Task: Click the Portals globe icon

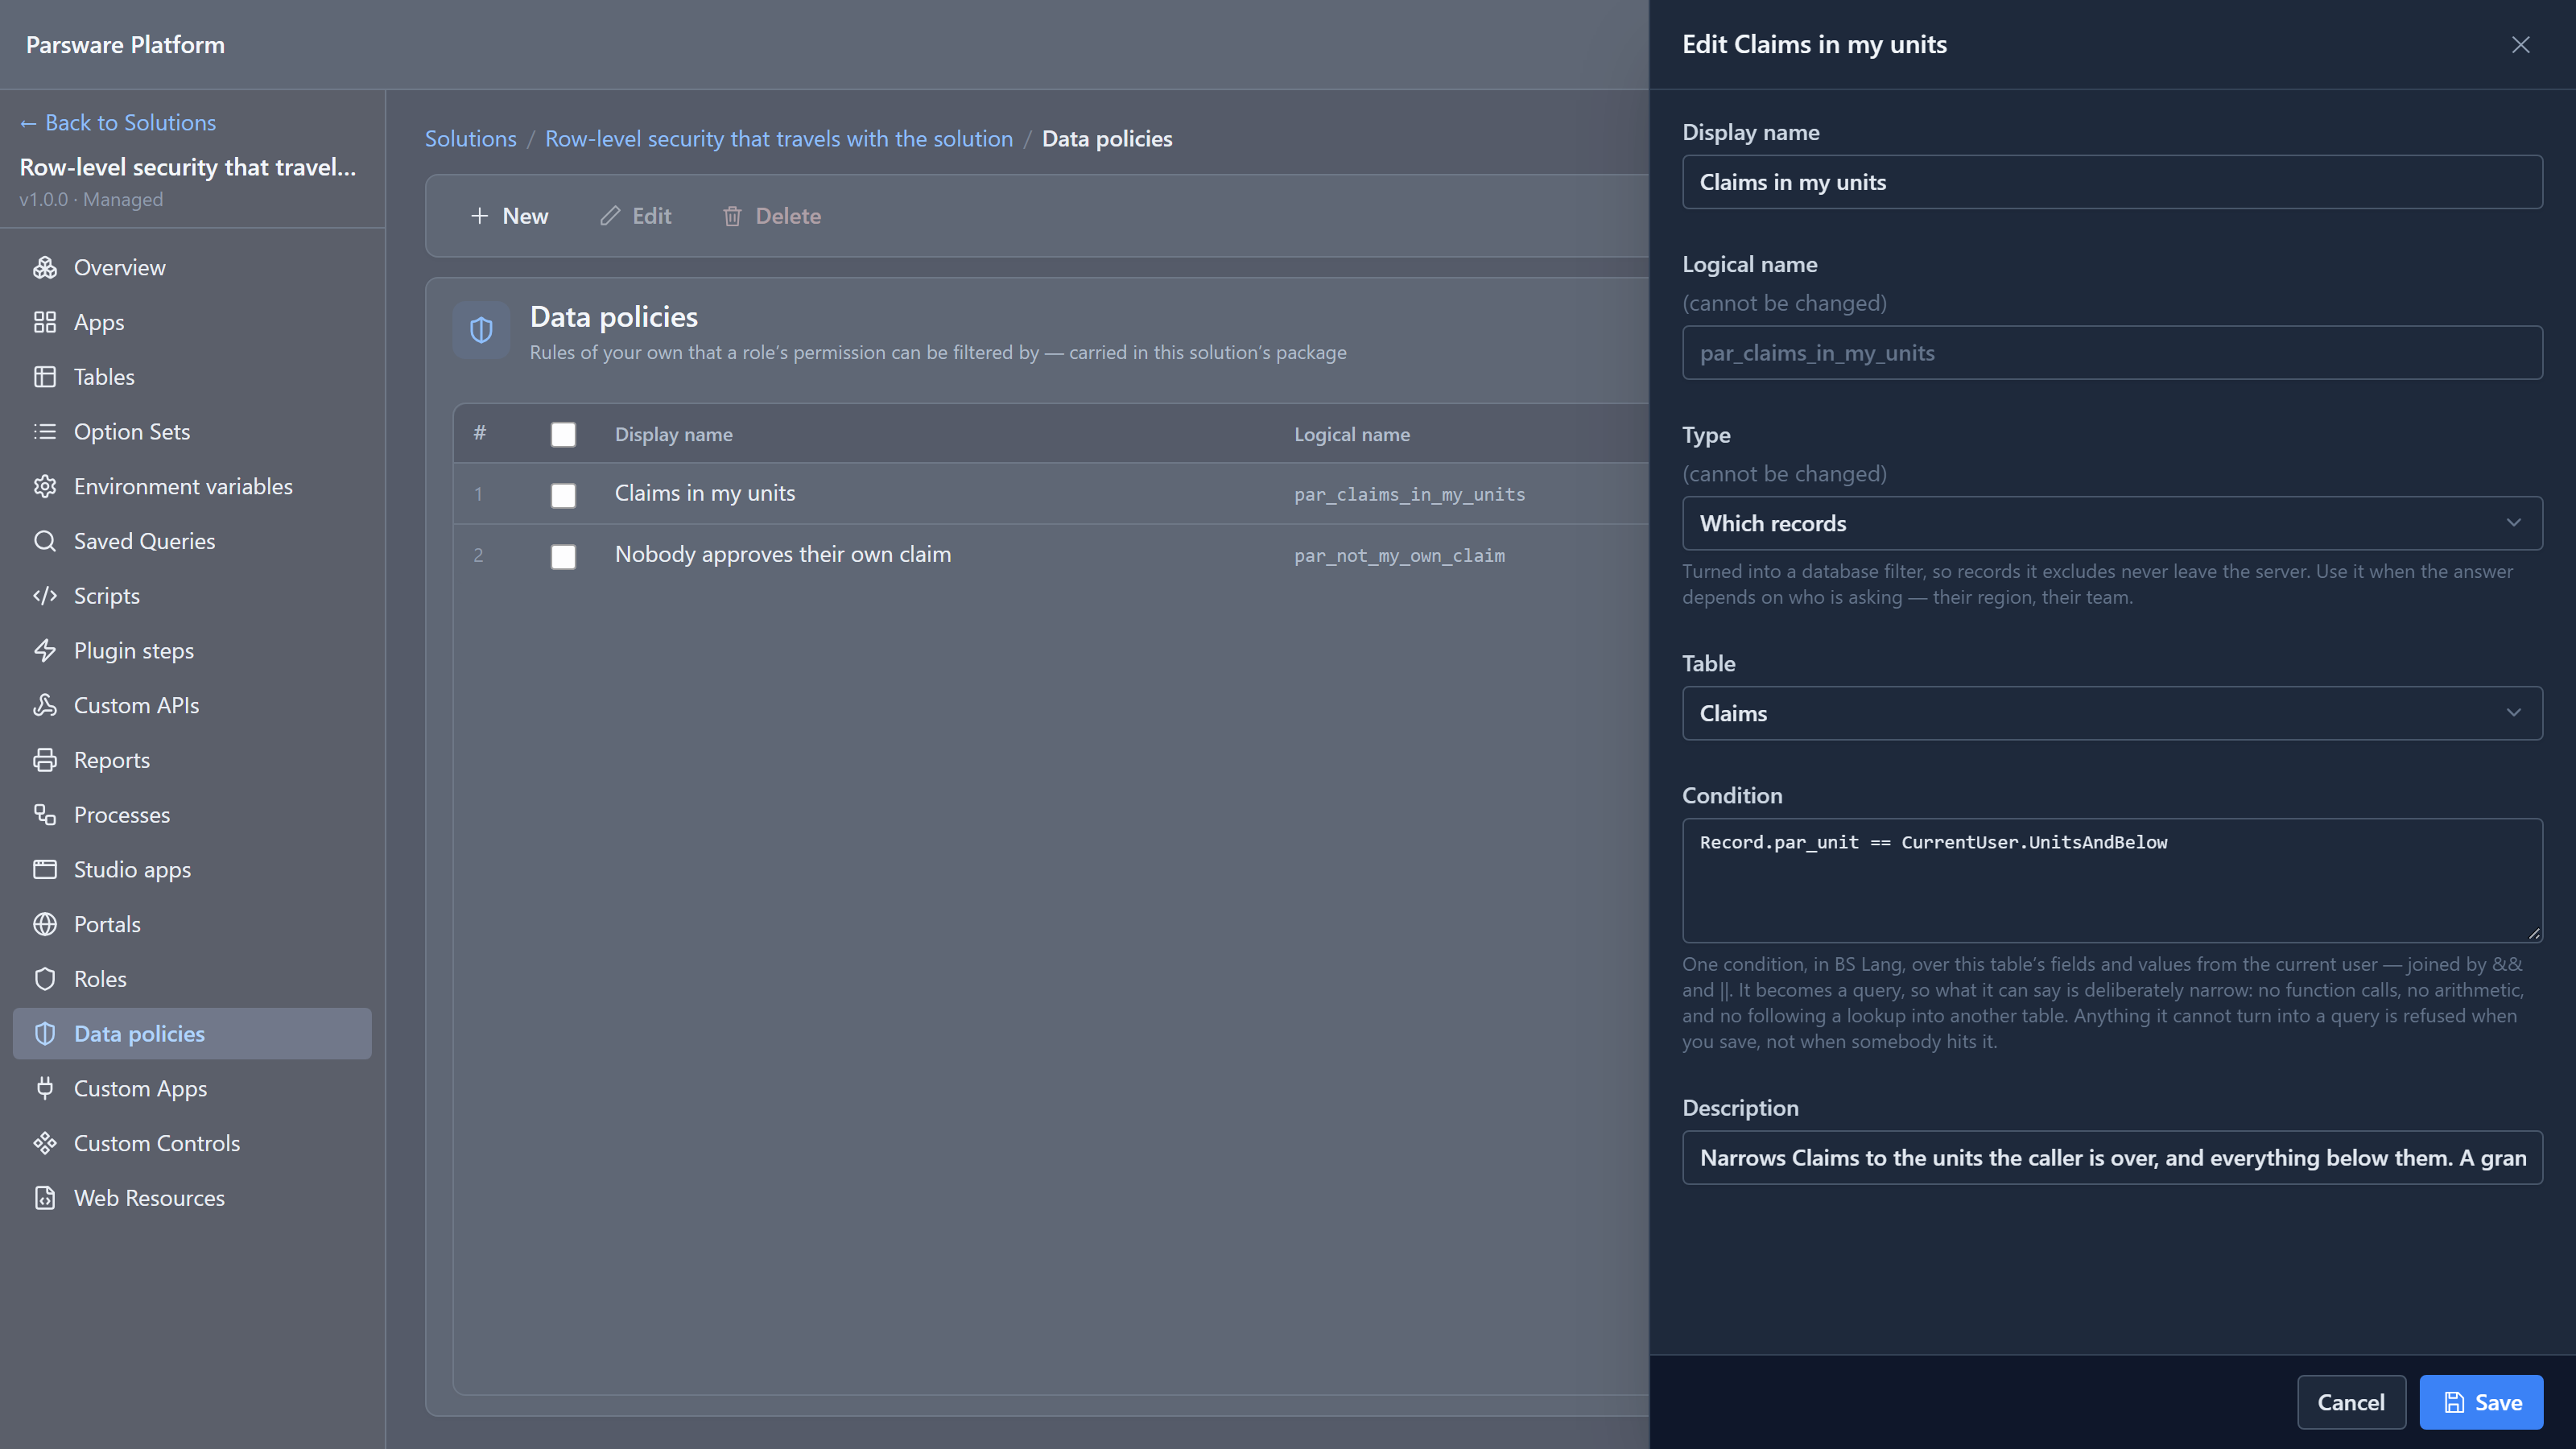Action: coord(45,924)
